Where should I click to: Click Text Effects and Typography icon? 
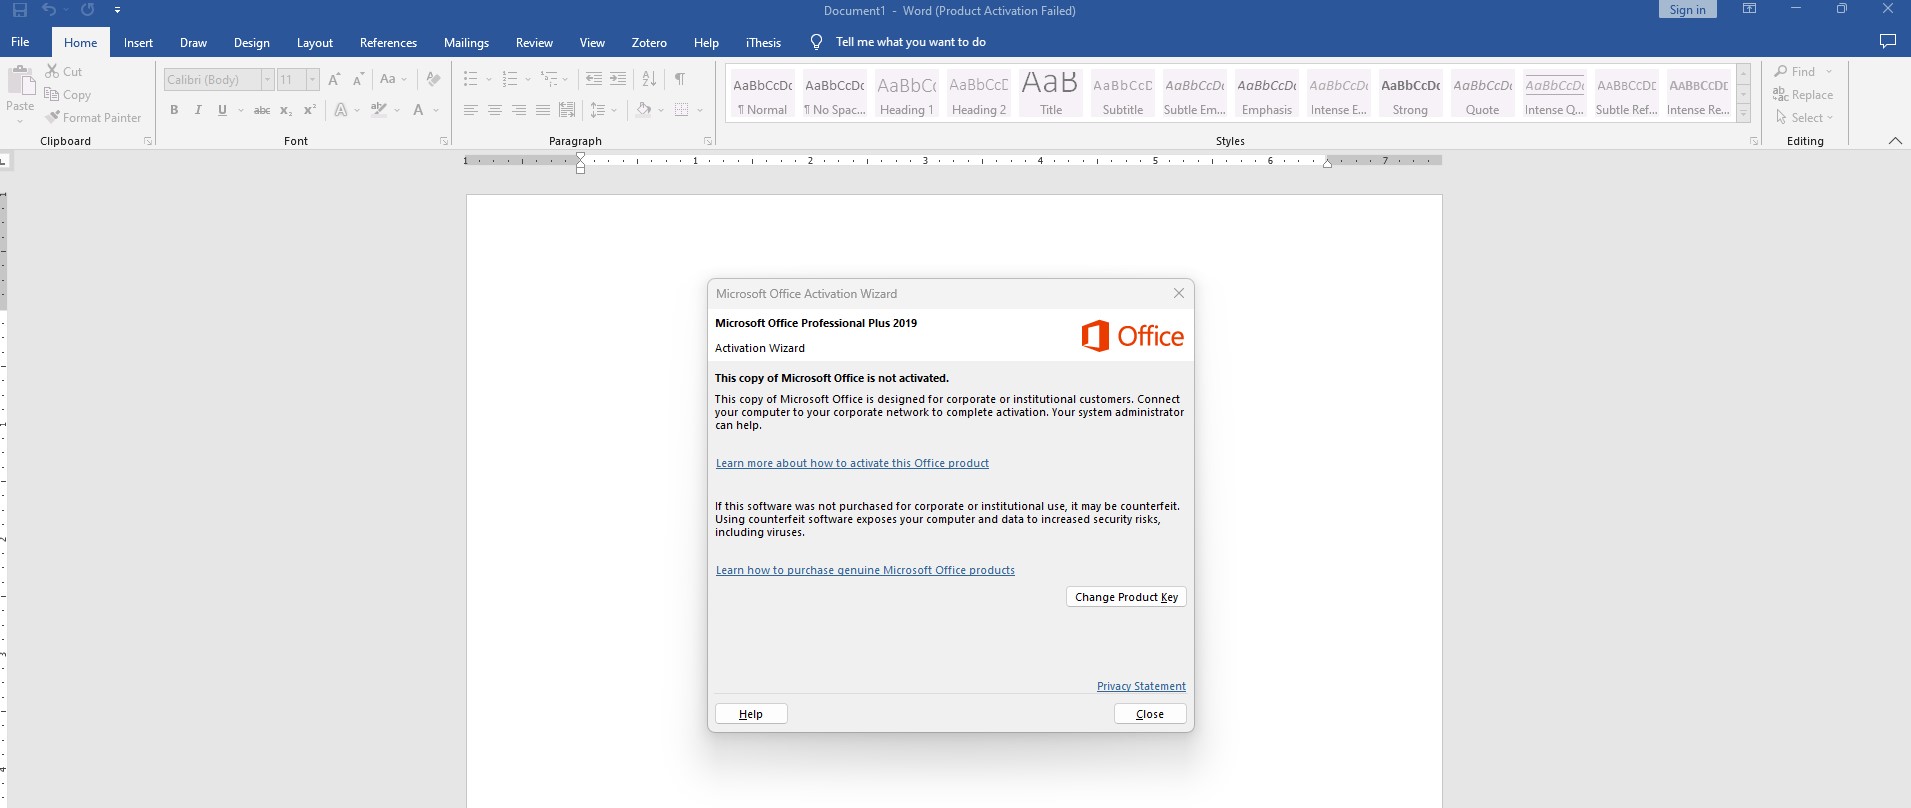tap(341, 110)
